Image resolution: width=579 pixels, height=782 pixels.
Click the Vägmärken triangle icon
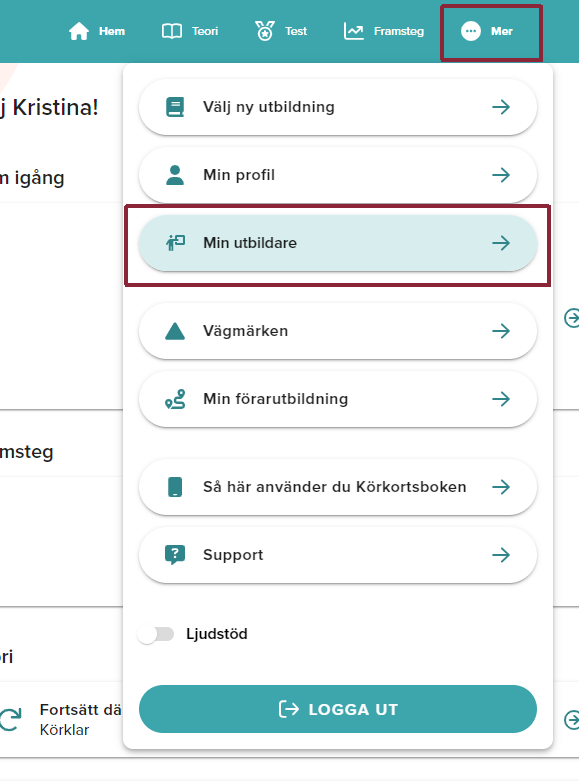tap(175, 331)
